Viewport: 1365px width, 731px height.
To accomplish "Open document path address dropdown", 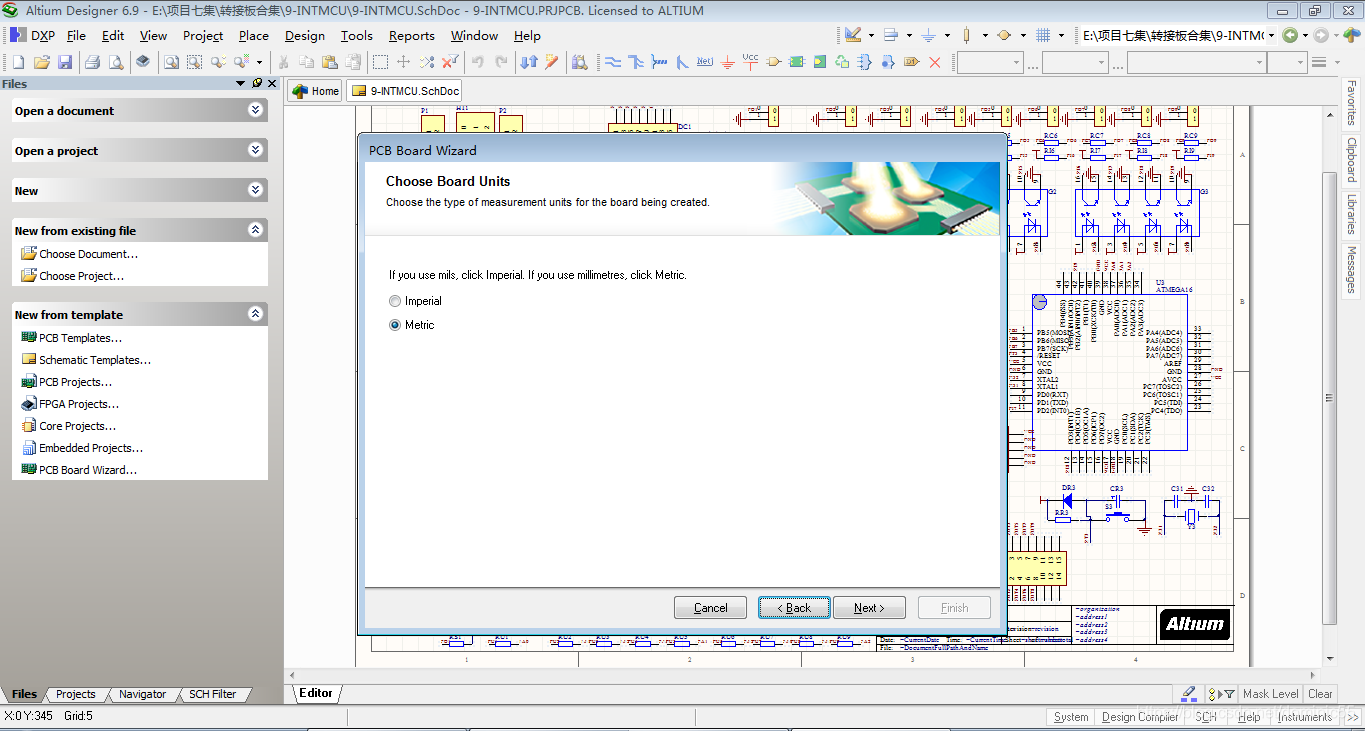I will [x=1272, y=35].
